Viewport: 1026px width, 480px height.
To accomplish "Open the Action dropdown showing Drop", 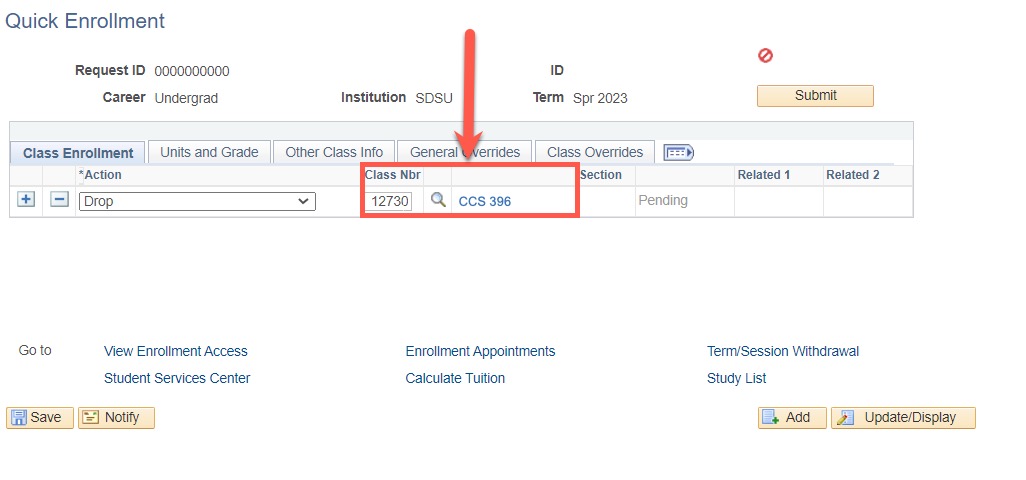I will coord(197,201).
